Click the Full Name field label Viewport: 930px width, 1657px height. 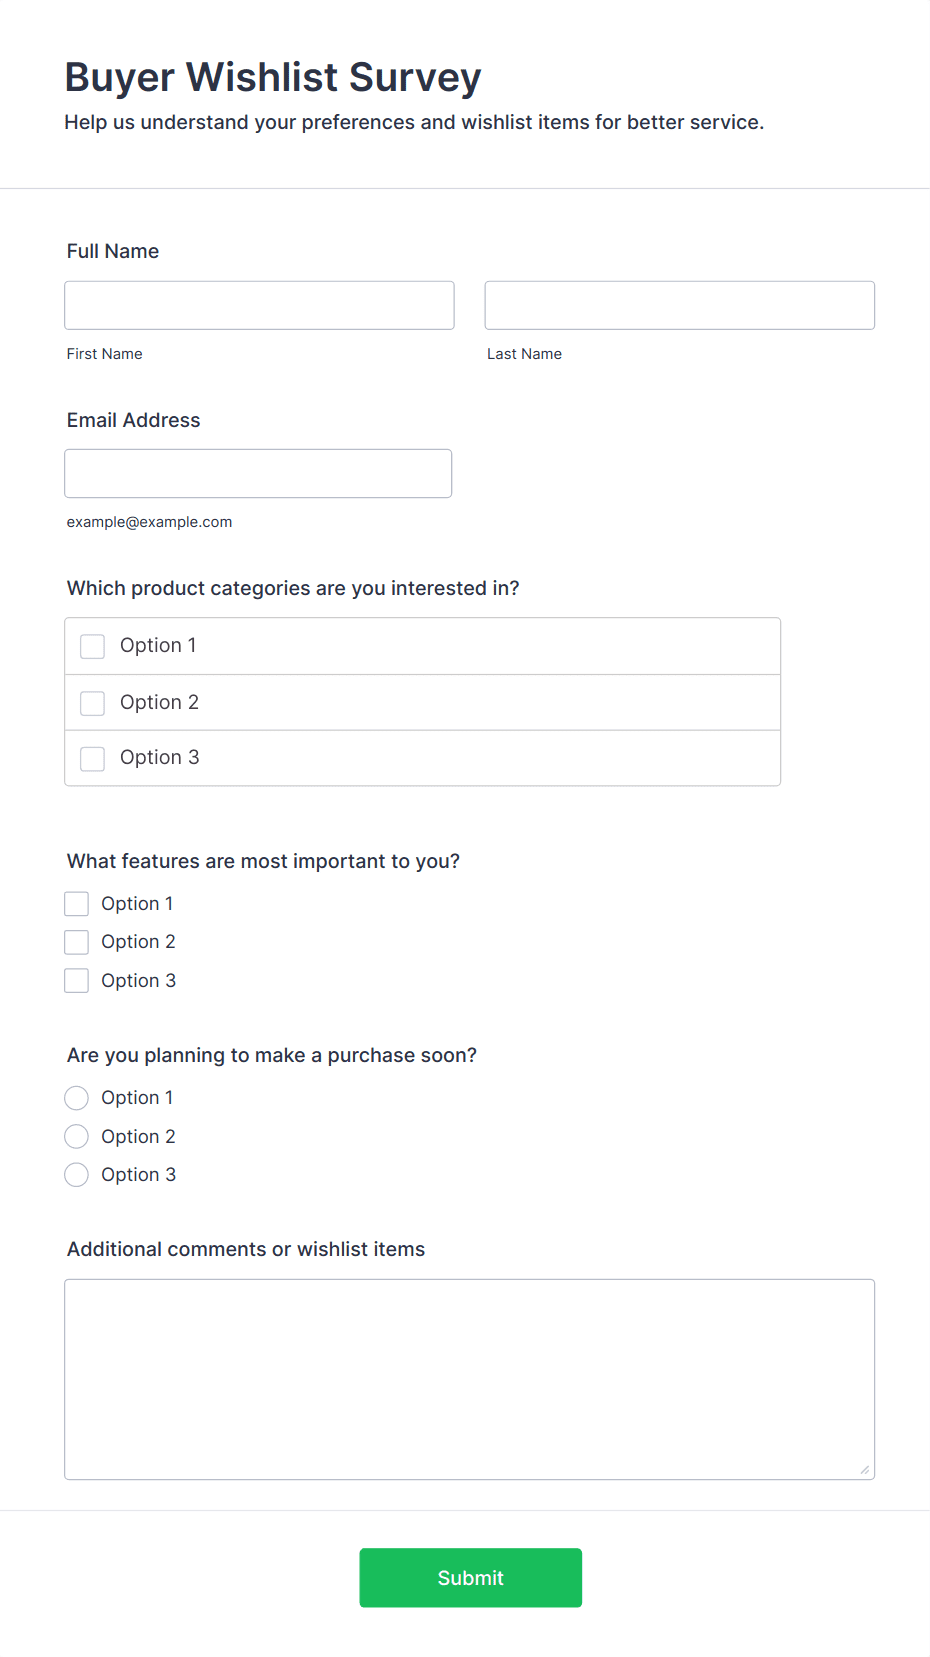pyautogui.click(x=113, y=251)
